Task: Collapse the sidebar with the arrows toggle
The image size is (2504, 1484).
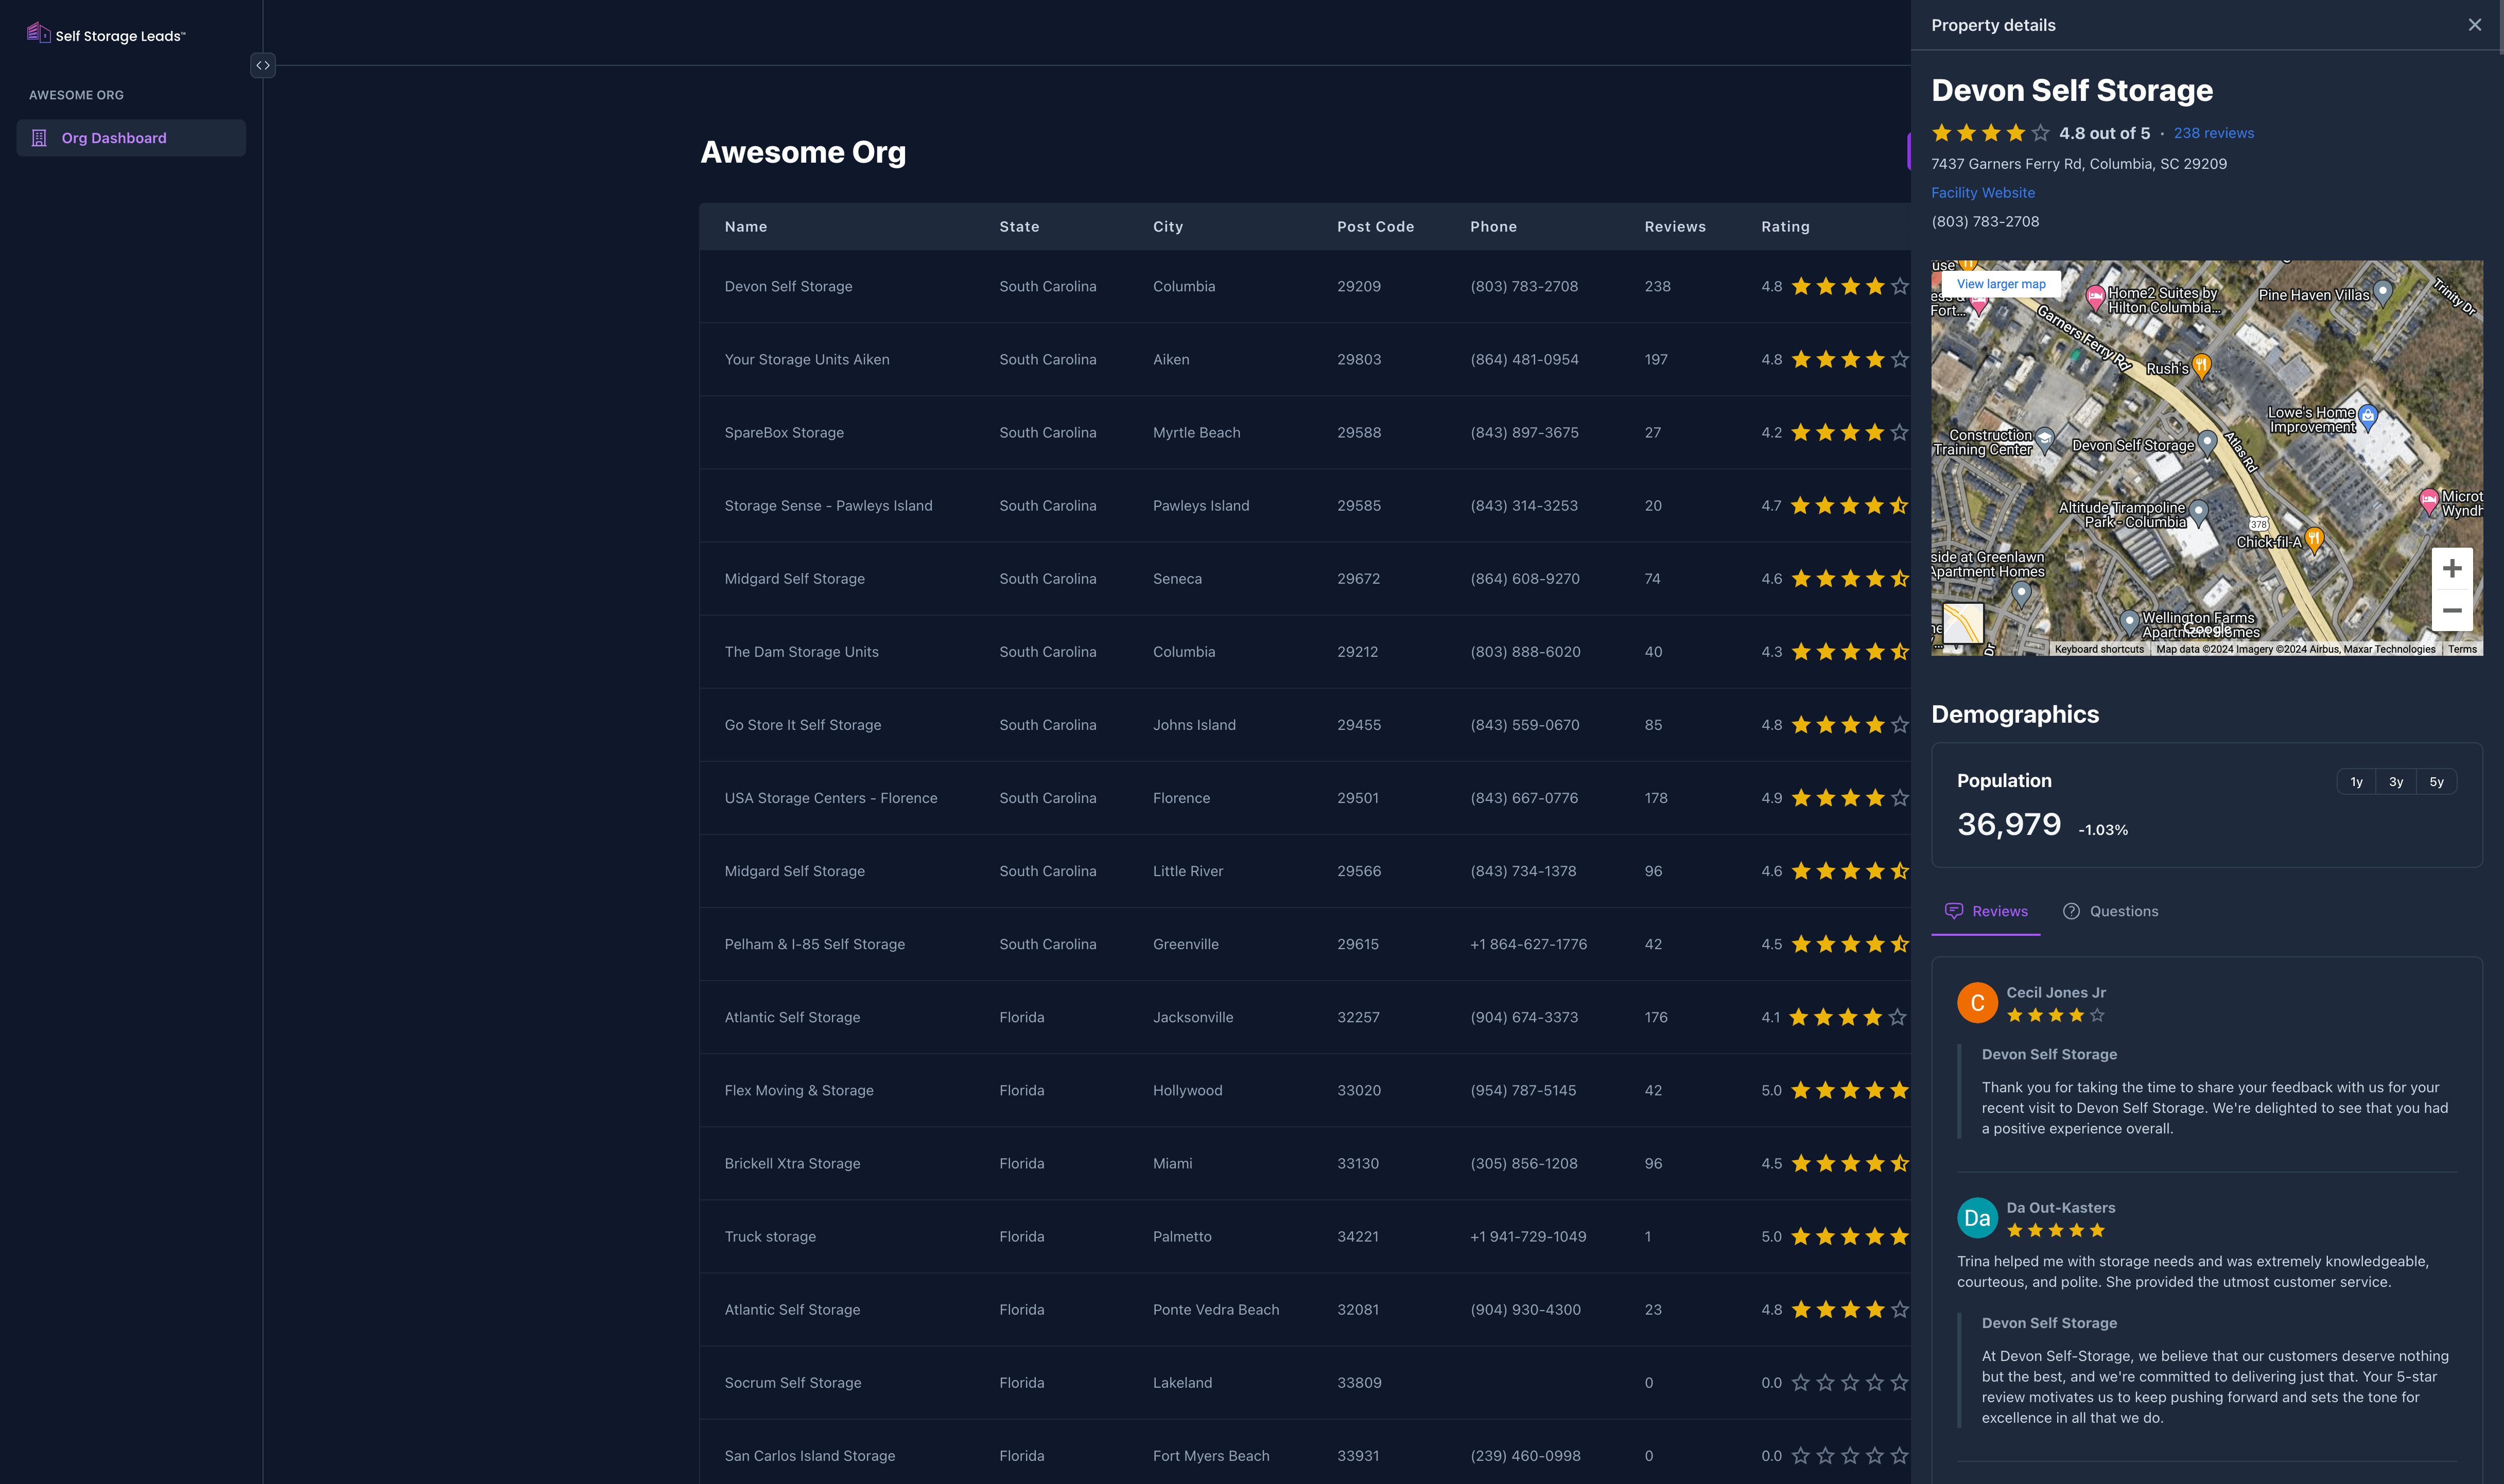Action: tap(263, 65)
